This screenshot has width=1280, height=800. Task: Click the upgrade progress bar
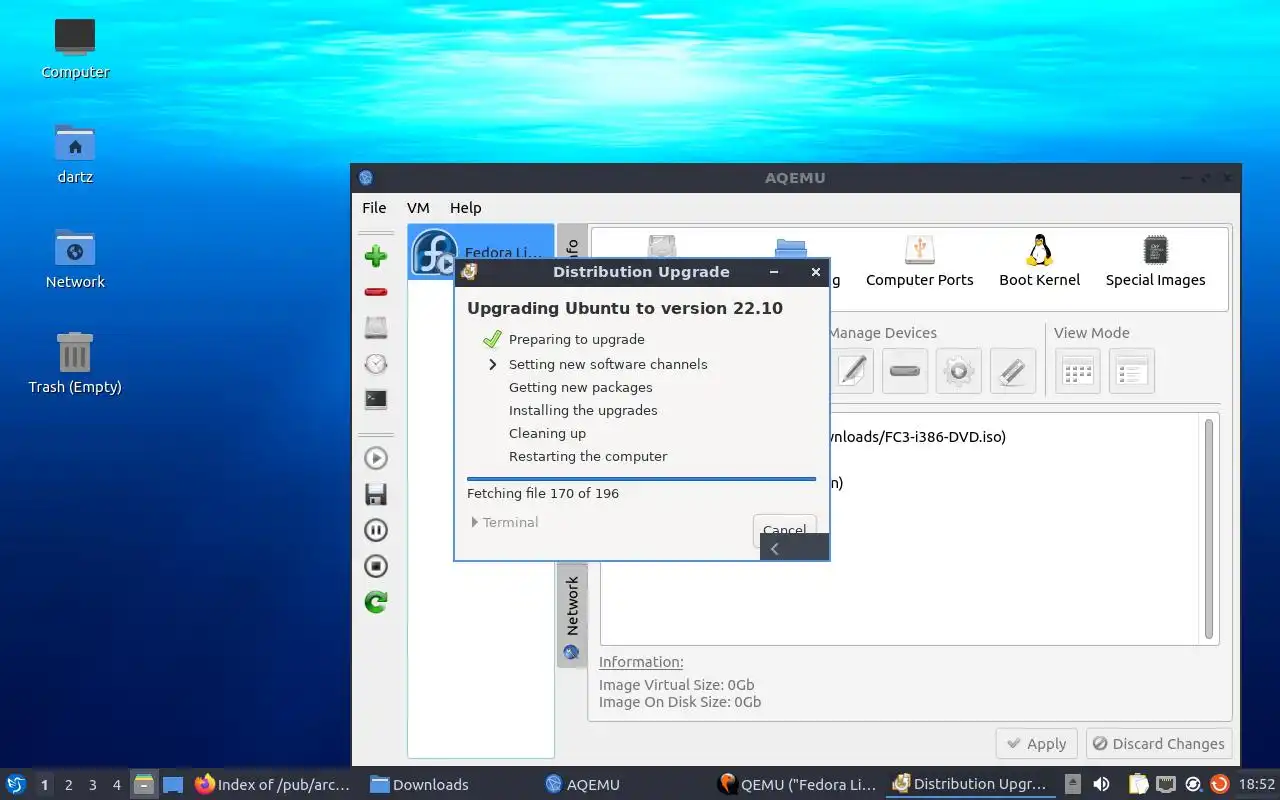641,479
